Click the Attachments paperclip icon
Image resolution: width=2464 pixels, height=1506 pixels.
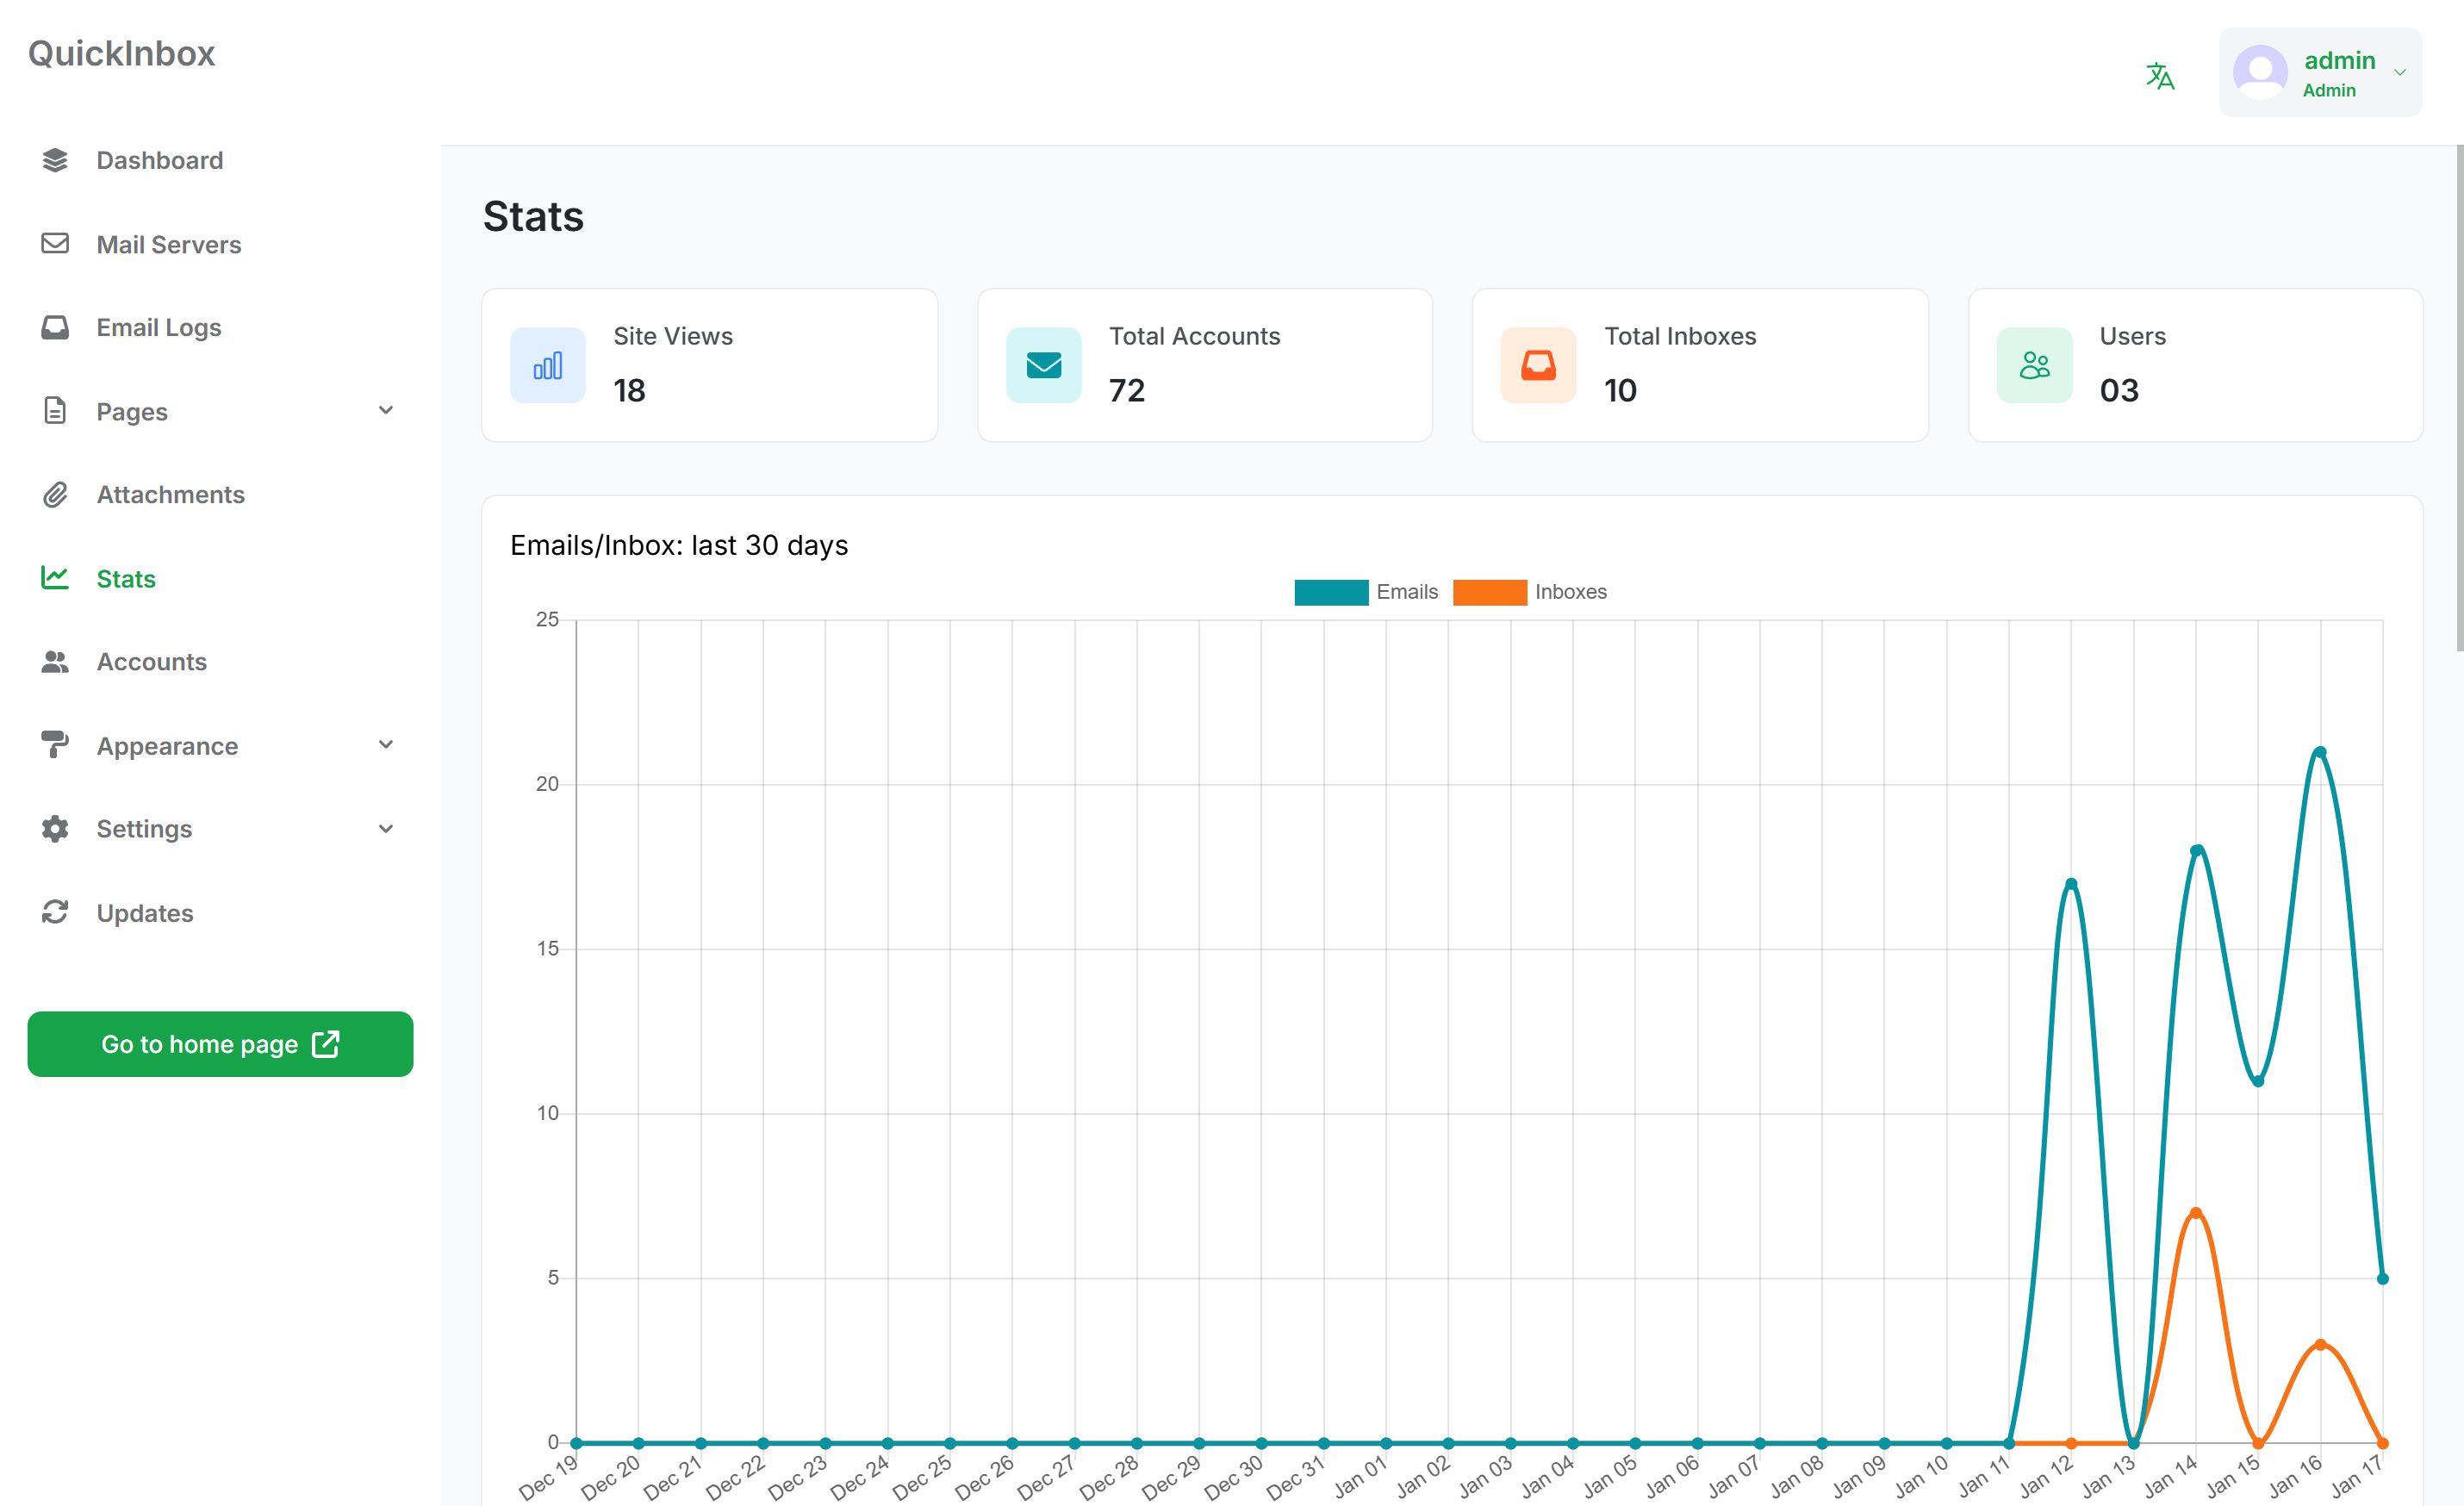click(55, 495)
